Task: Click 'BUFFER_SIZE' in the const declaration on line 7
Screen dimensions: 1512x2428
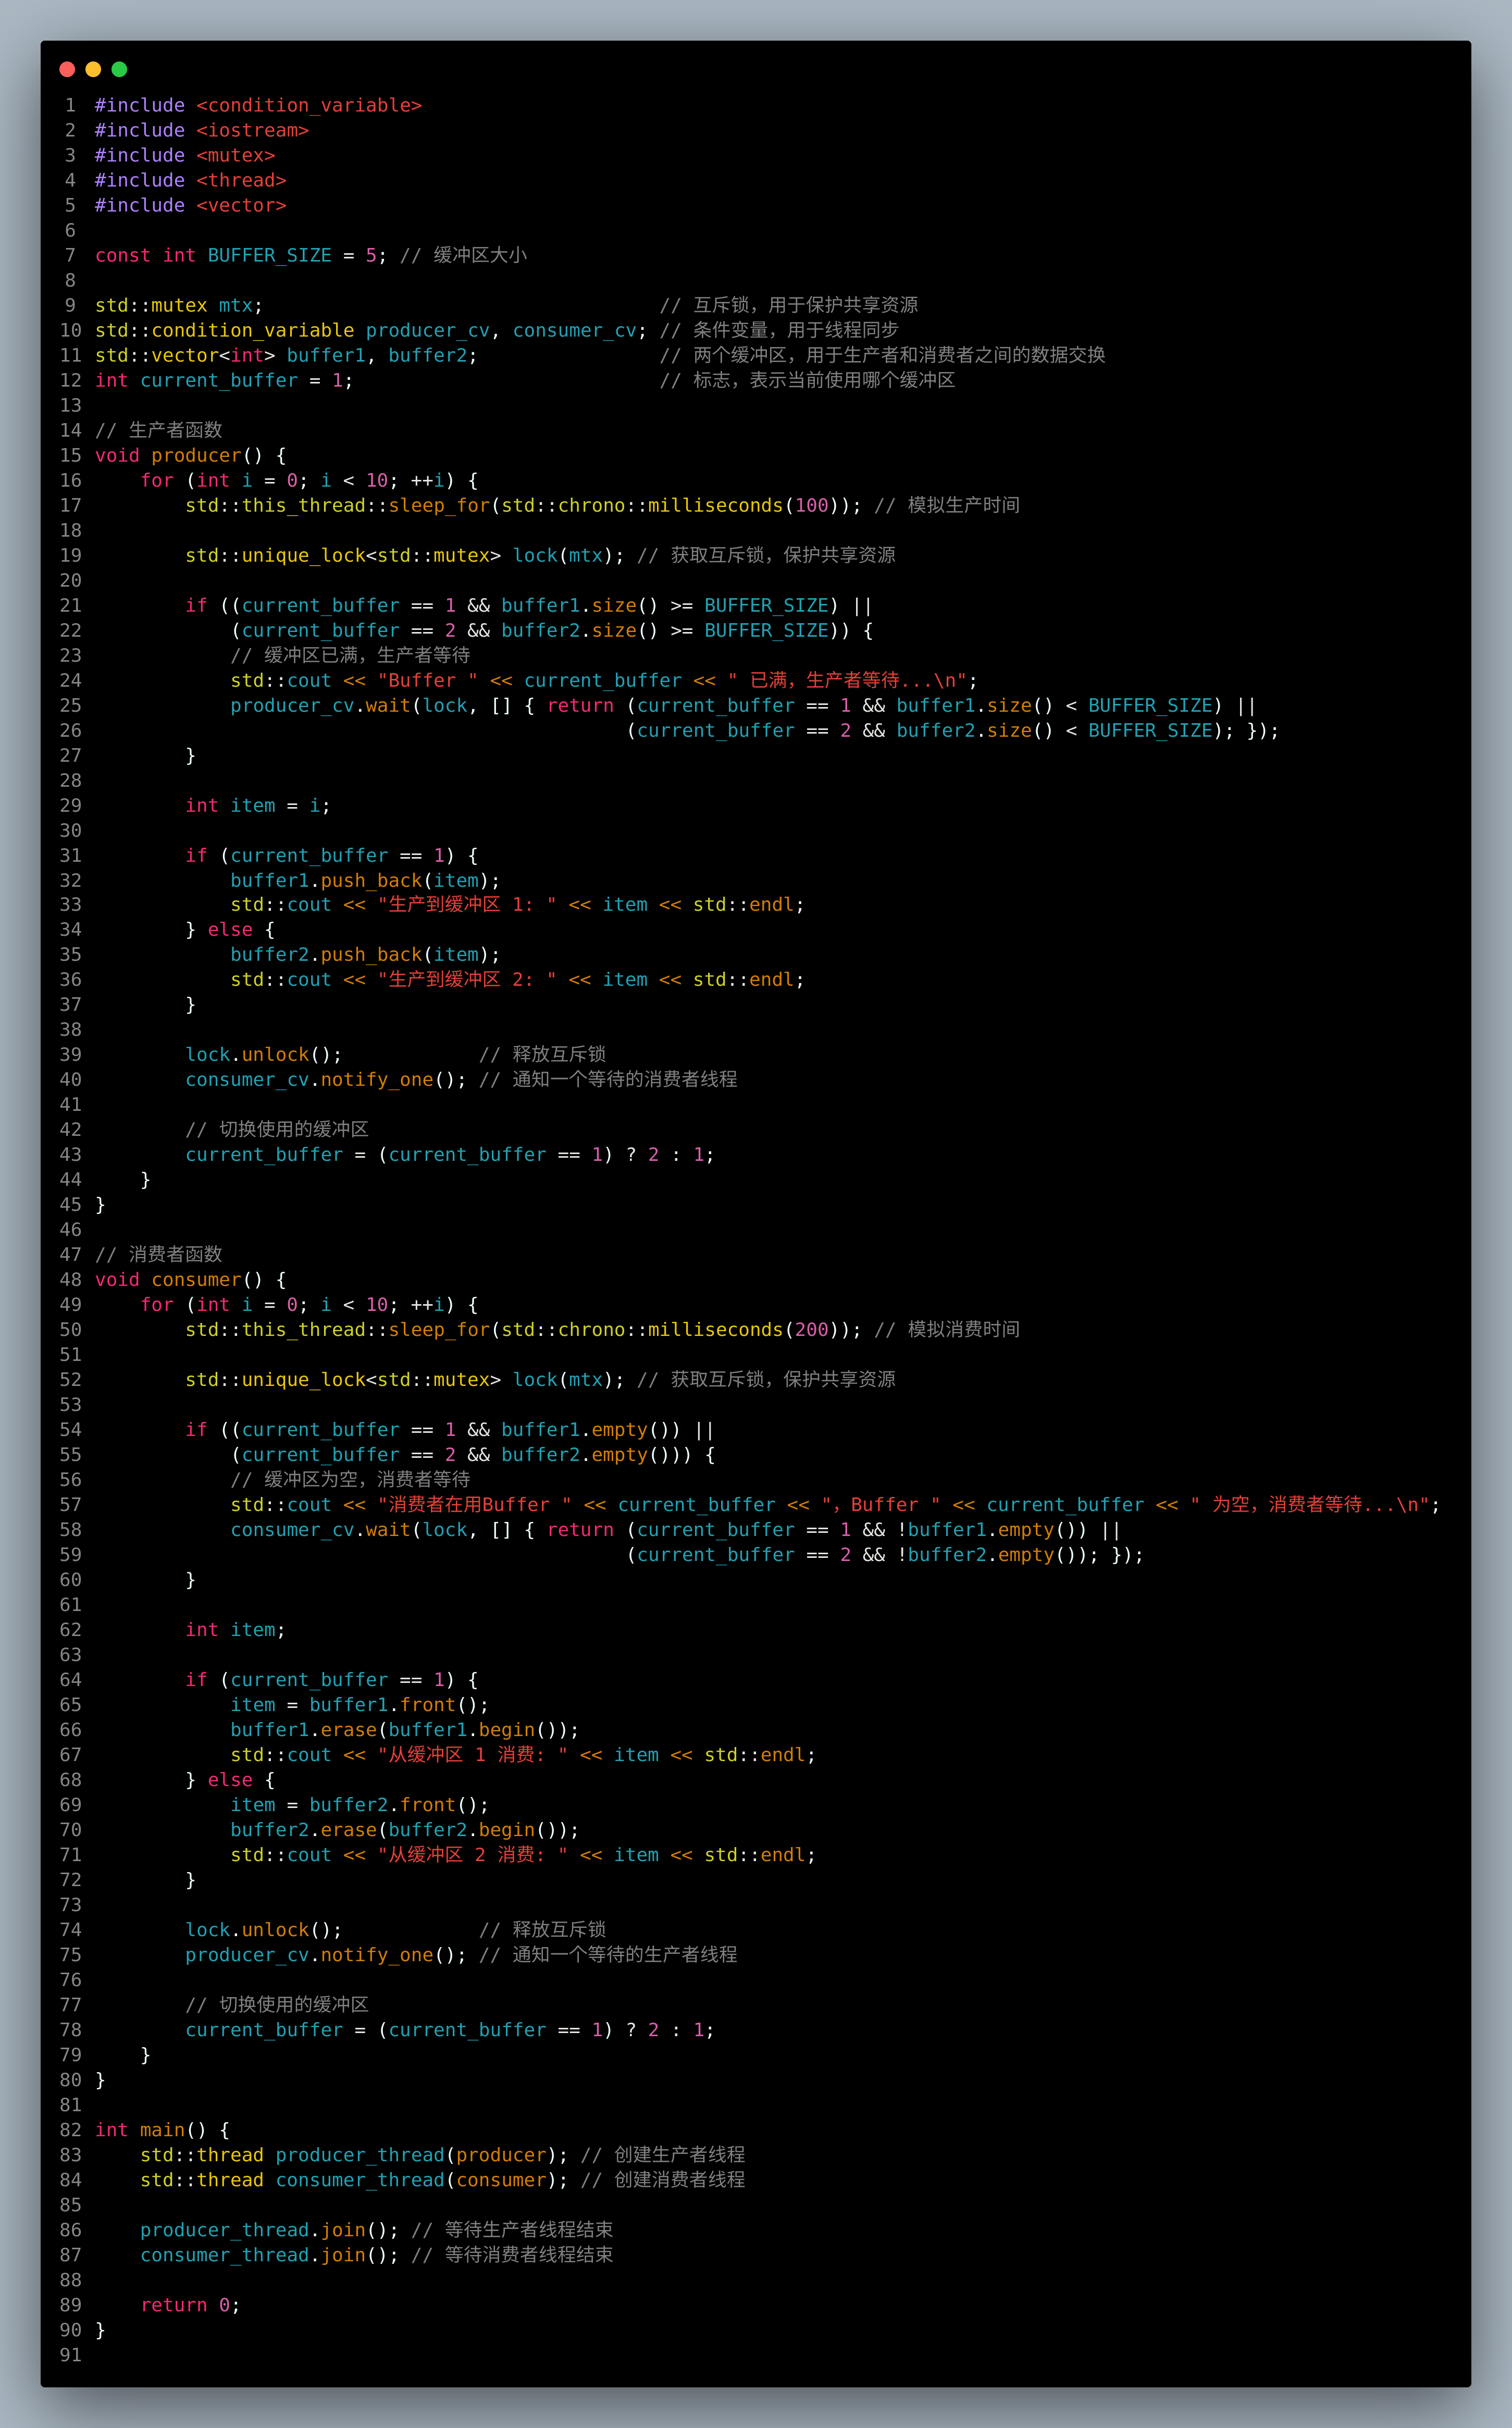Action: [269, 255]
